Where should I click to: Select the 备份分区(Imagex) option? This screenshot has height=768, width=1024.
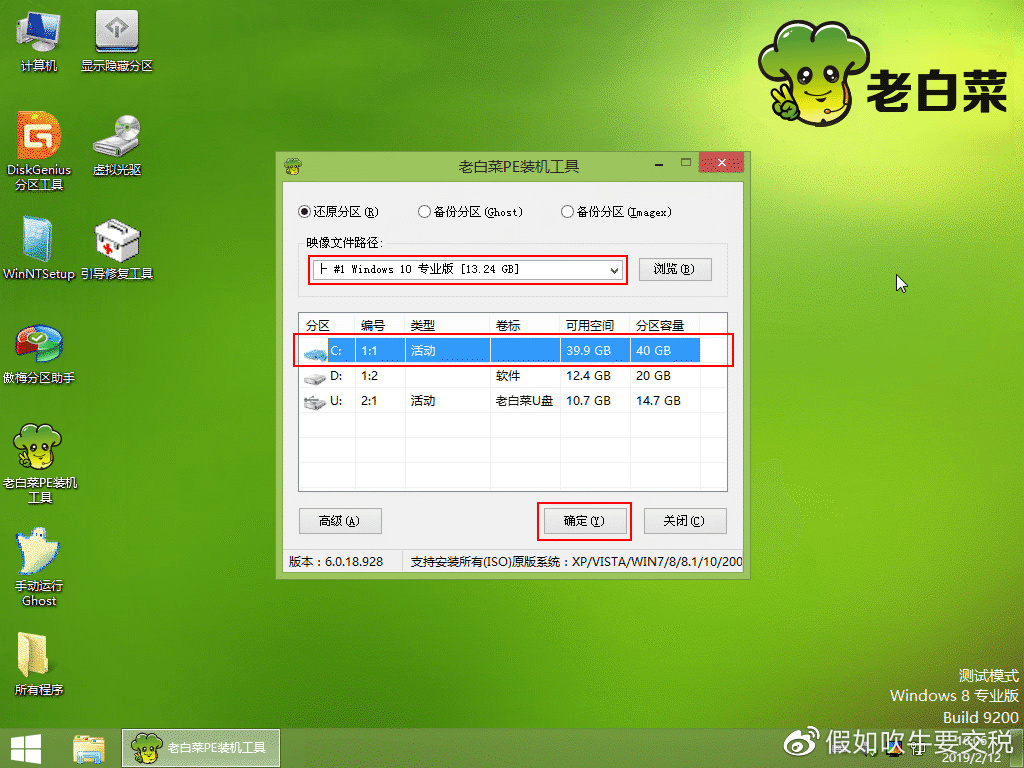coord(564,212)
